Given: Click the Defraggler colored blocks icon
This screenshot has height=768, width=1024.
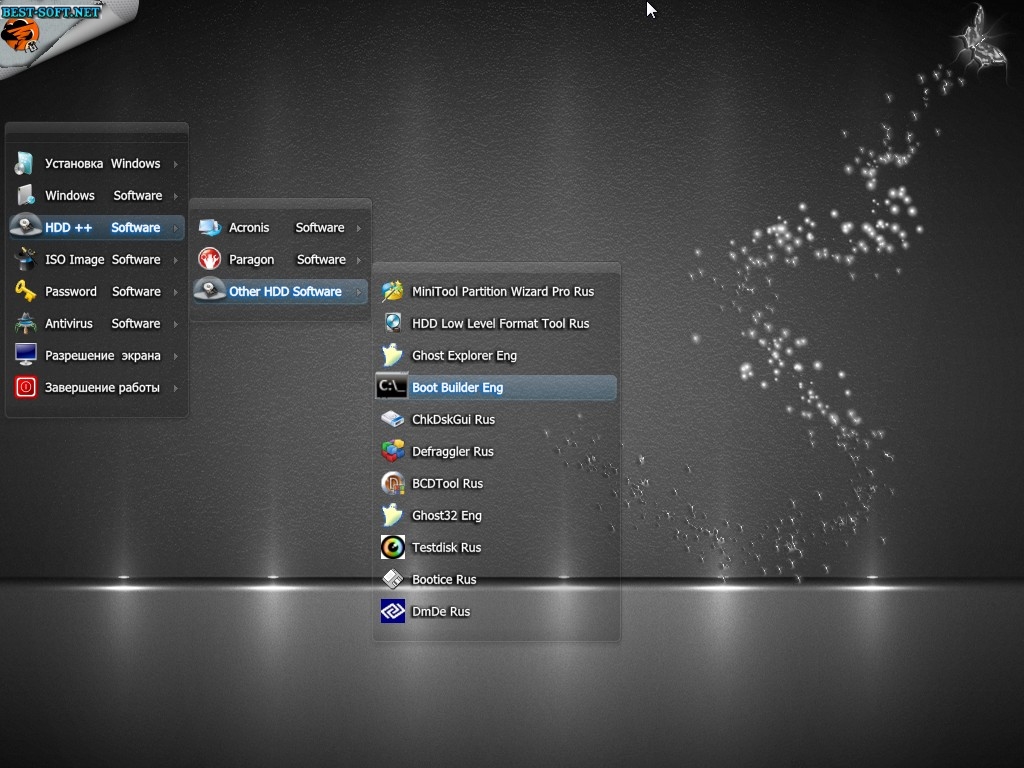Looking at the screenshot, I should pyautogui.click(x=392, y=451).
